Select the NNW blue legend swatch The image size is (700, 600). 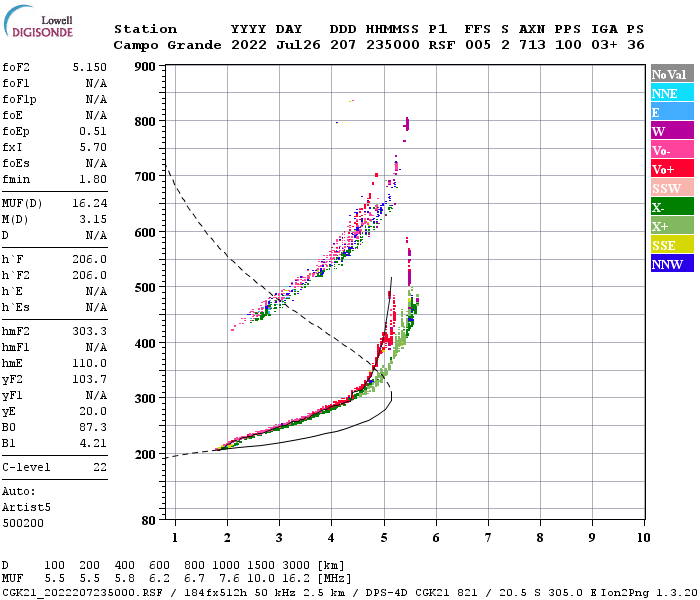672,263
